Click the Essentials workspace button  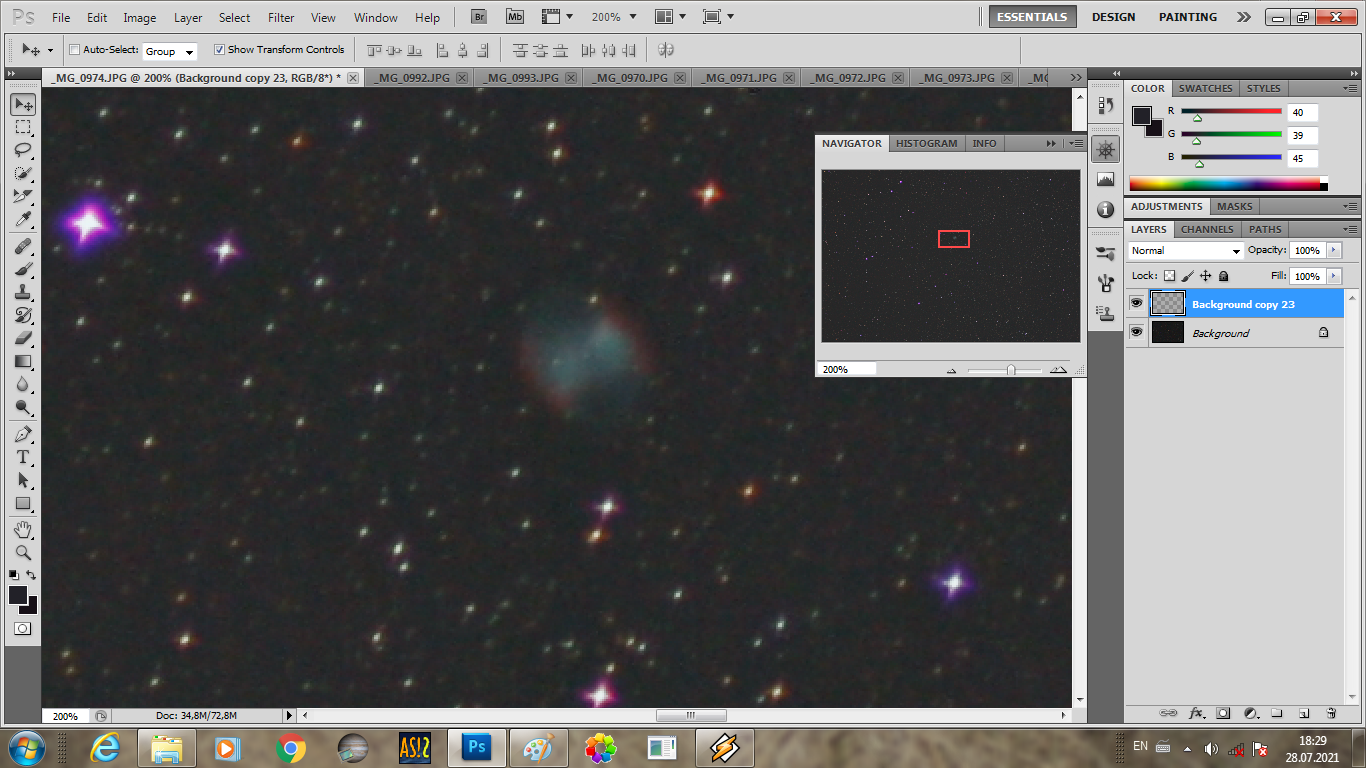coord(1033,17)
